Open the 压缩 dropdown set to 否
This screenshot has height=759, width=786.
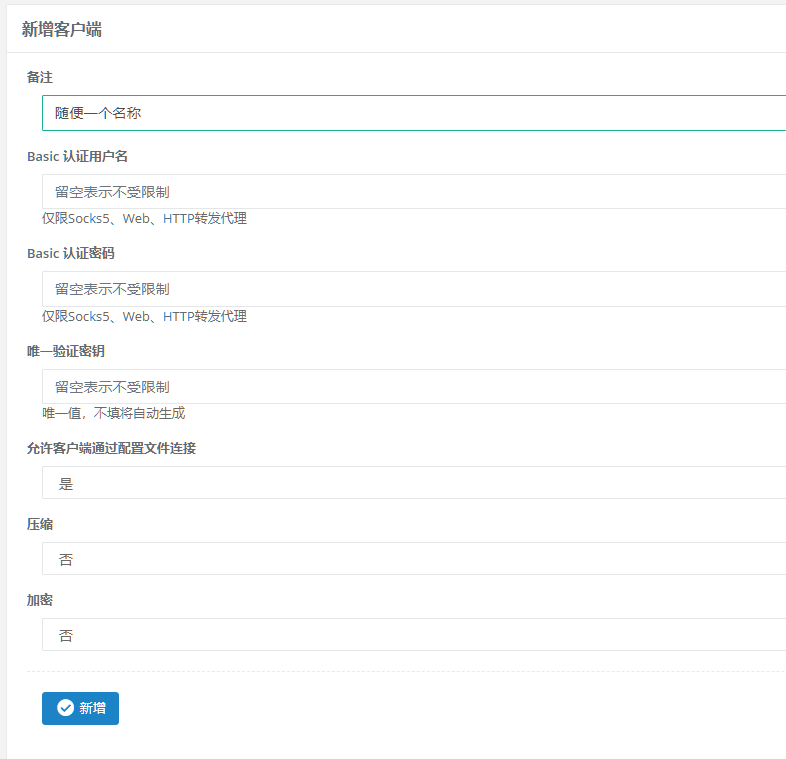(x=414, y=558)
